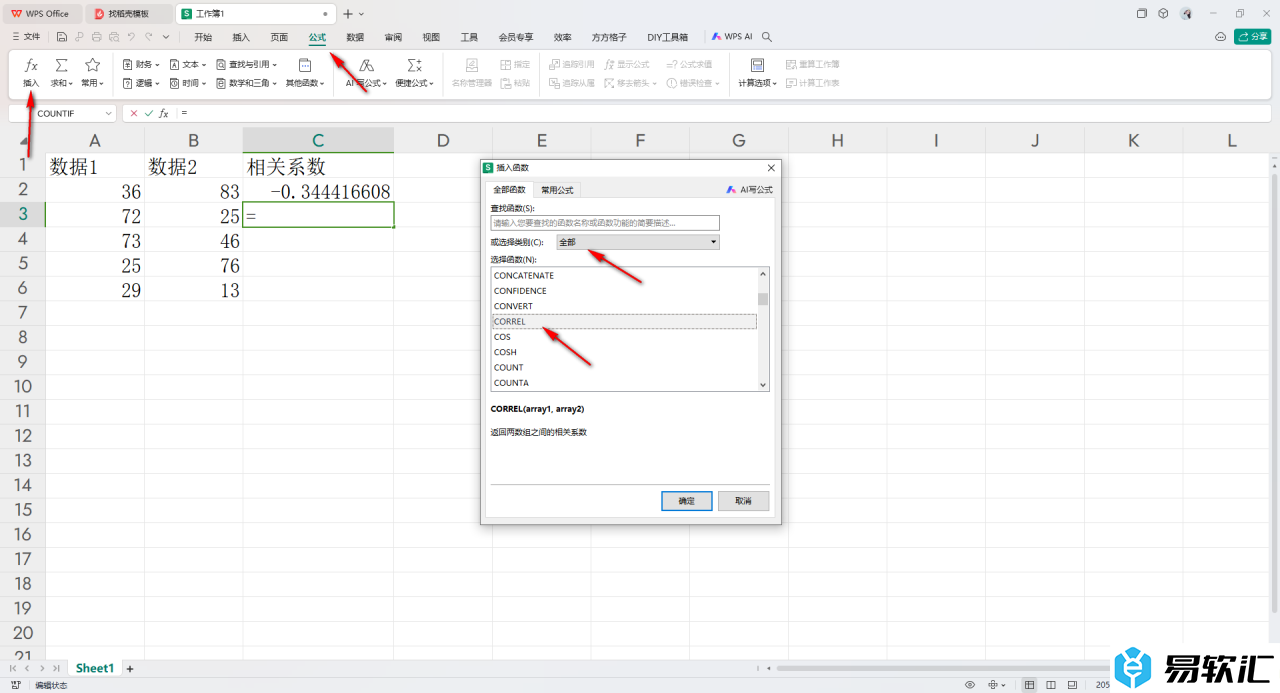Open the 财务 (financial) functions dropdown
Viewport: 1280px width, 693px height.
(x=141, y=64)
